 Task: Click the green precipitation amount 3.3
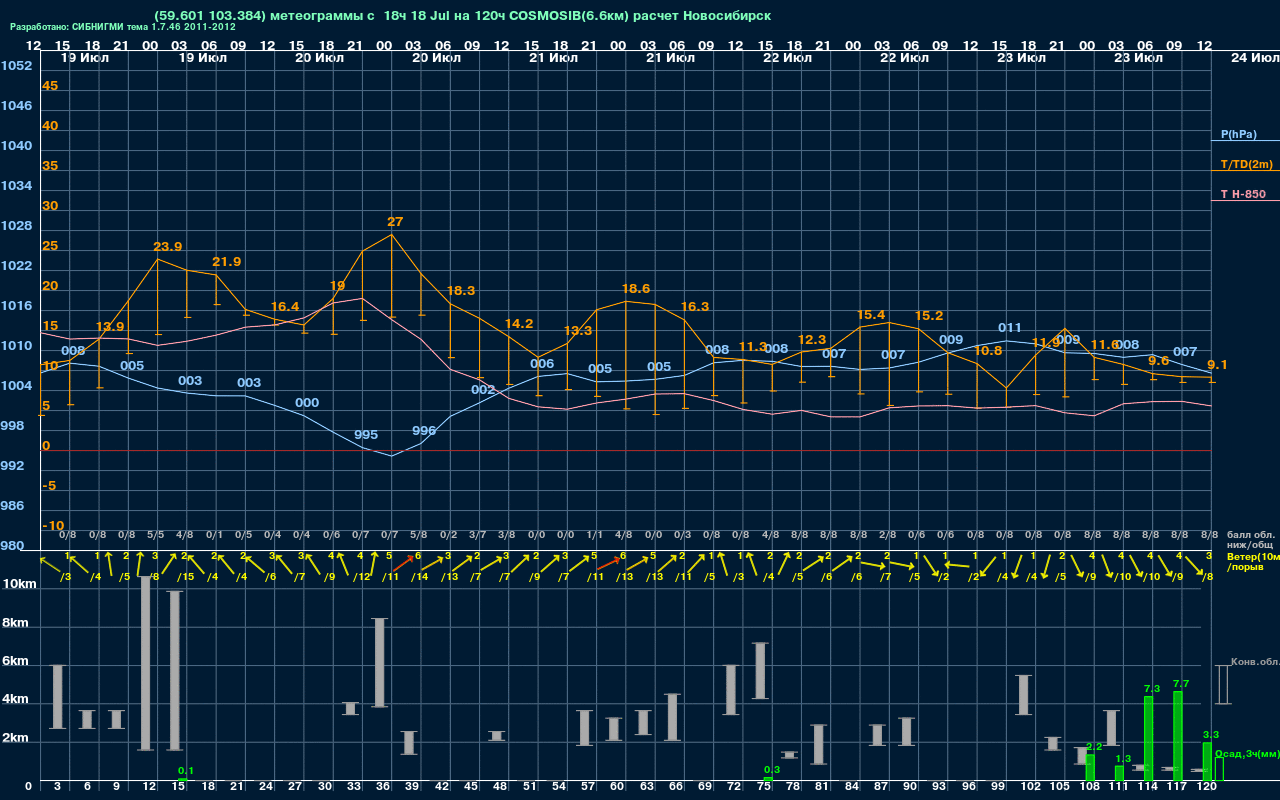1210,735
